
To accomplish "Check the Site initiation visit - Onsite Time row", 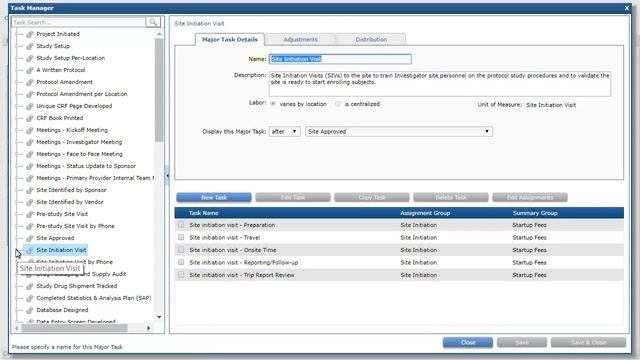I will point(181,250).
